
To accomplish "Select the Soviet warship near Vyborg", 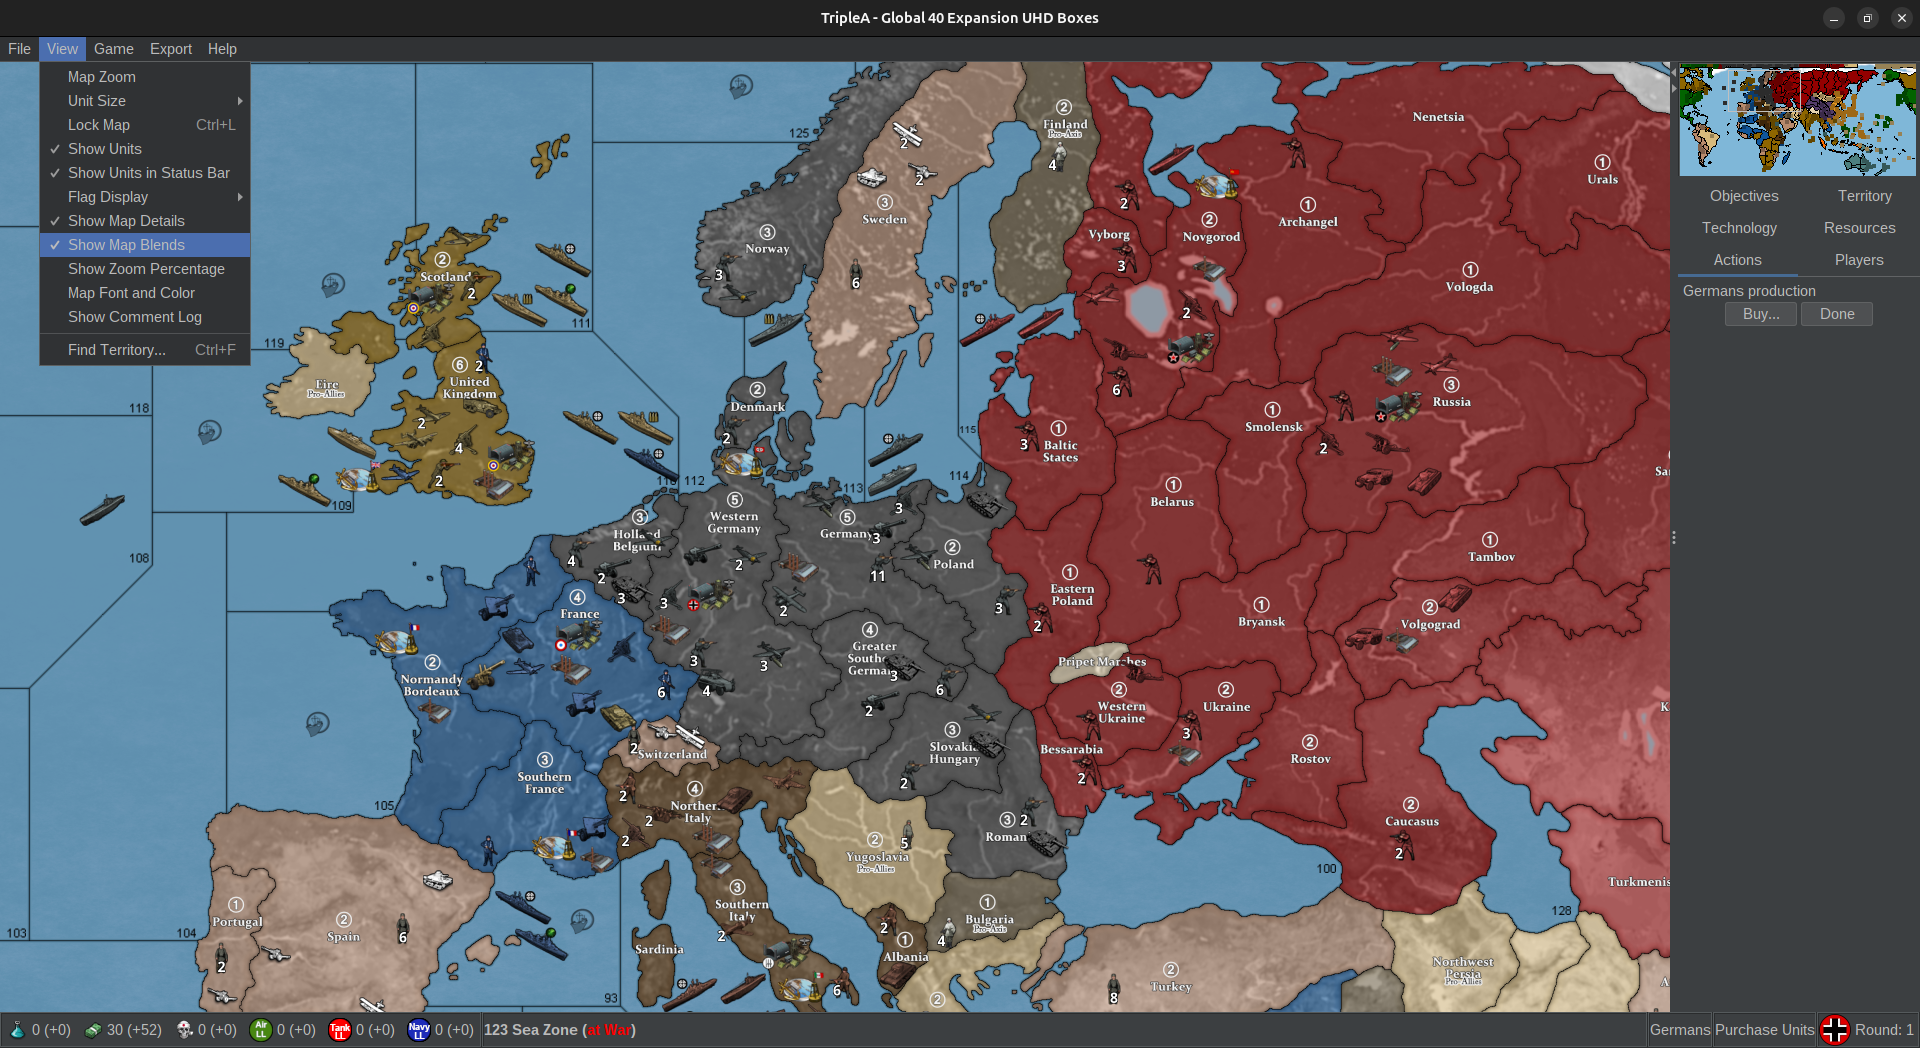I will click(x=1171, y=159).
